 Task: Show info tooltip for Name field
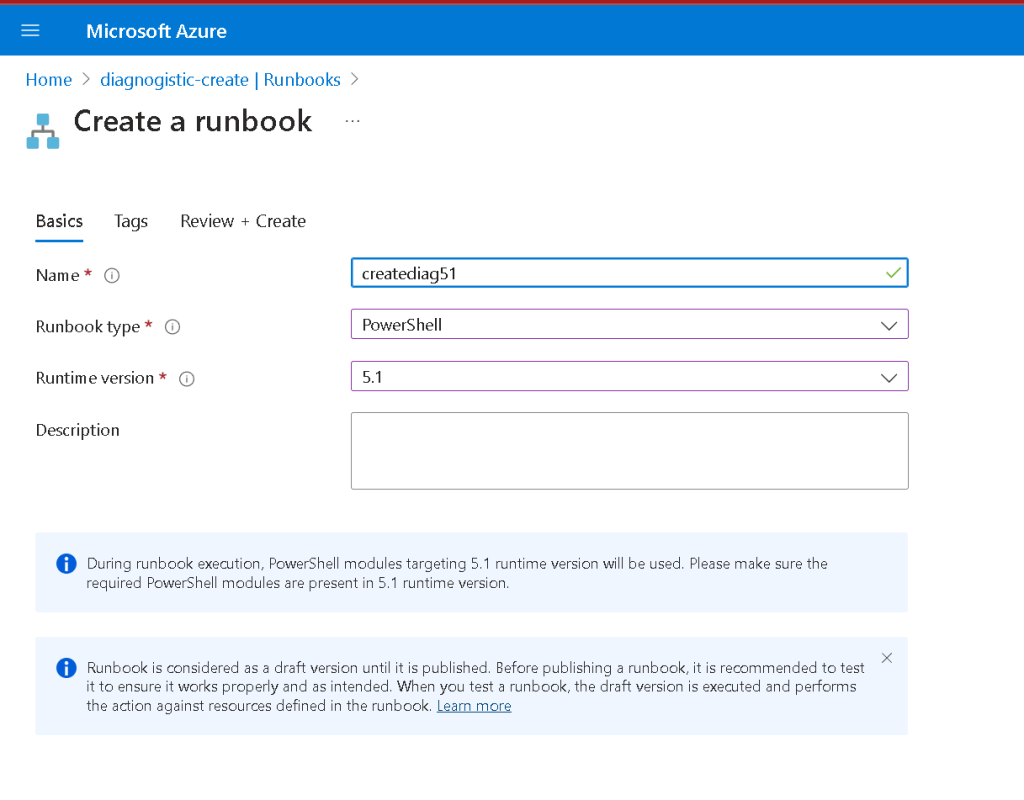(112, 276)
